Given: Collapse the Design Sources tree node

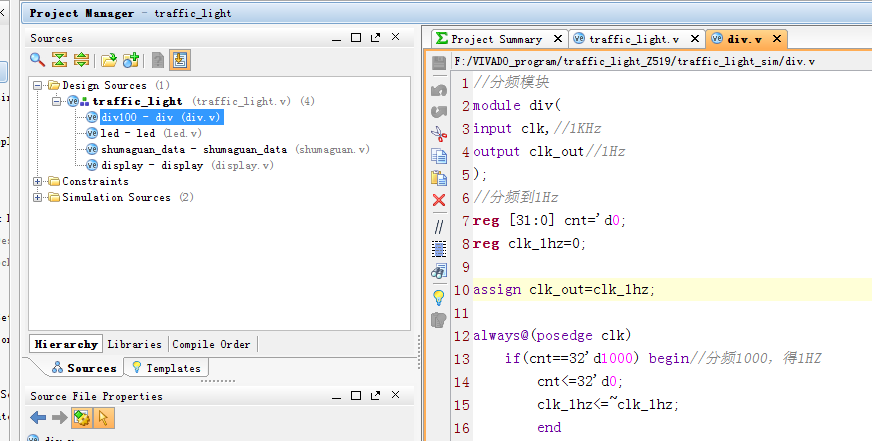Looking at the screenshot, I should point(37,86).
